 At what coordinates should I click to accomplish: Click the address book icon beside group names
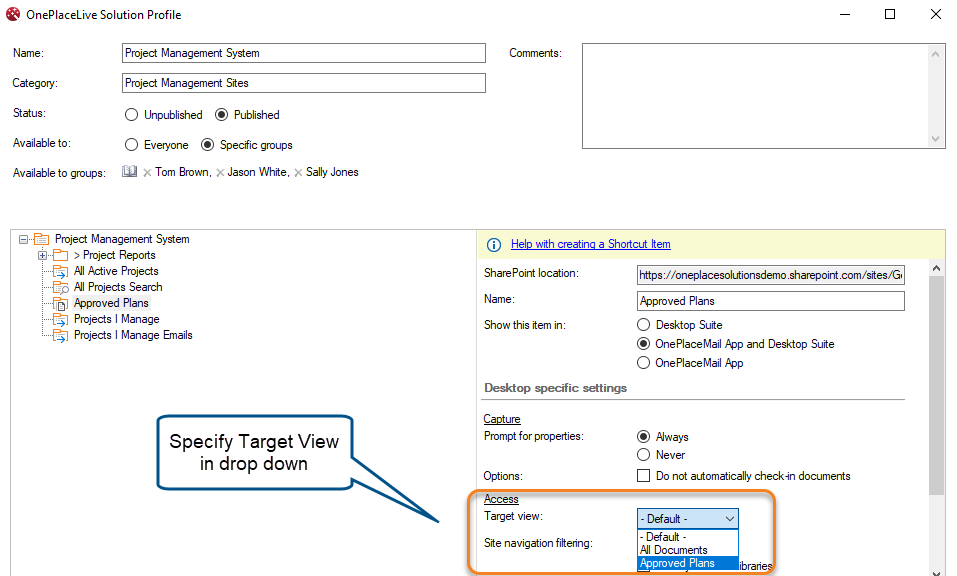[129, 172]
